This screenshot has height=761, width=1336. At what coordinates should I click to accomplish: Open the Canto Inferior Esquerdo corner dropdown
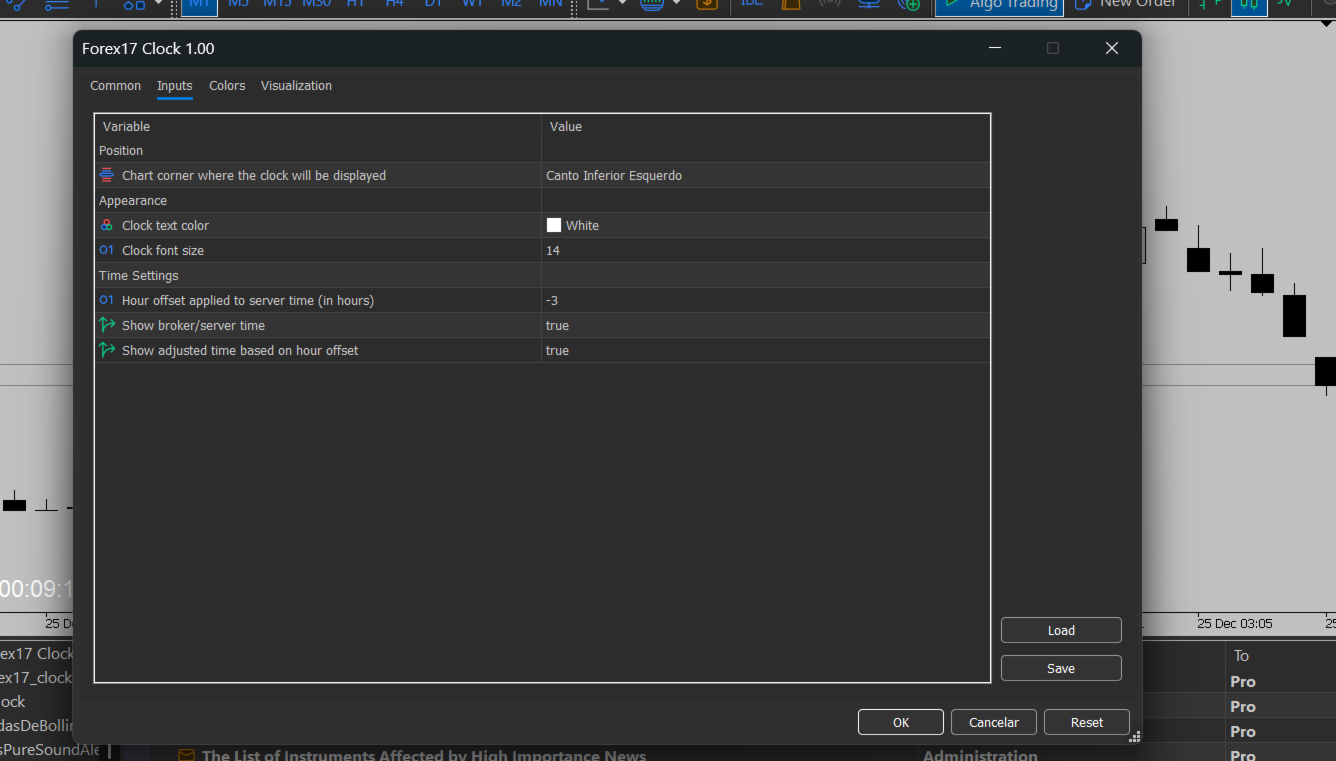point(765,175)
